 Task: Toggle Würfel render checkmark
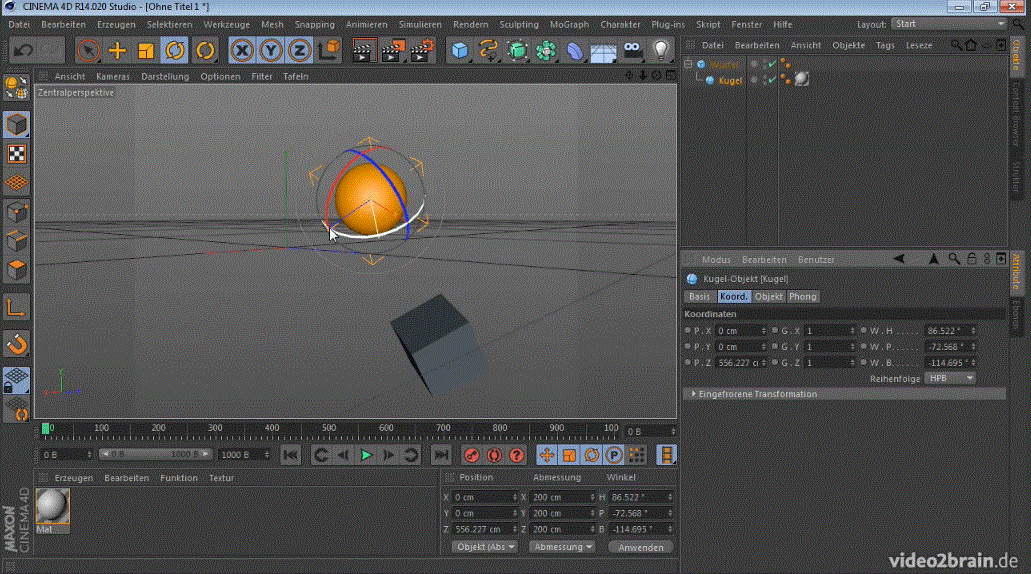click(772, 64)
